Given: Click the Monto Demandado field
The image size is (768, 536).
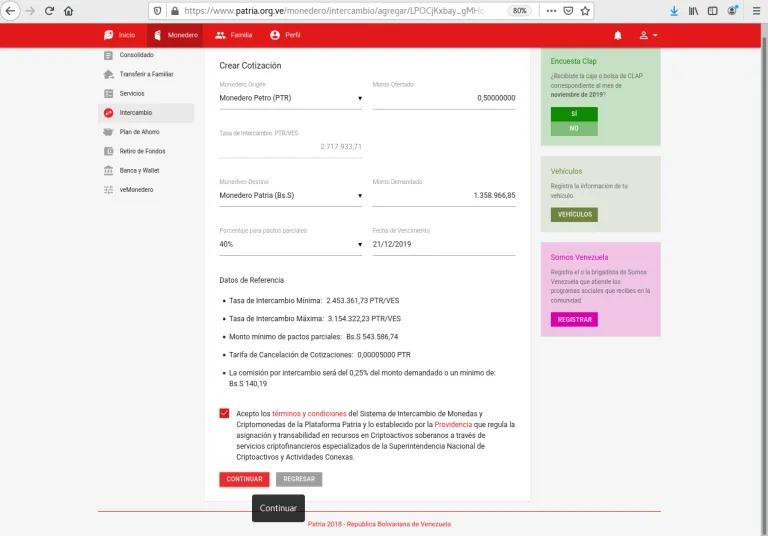Looking at the screenshot, I should click(x=444, y=195).
